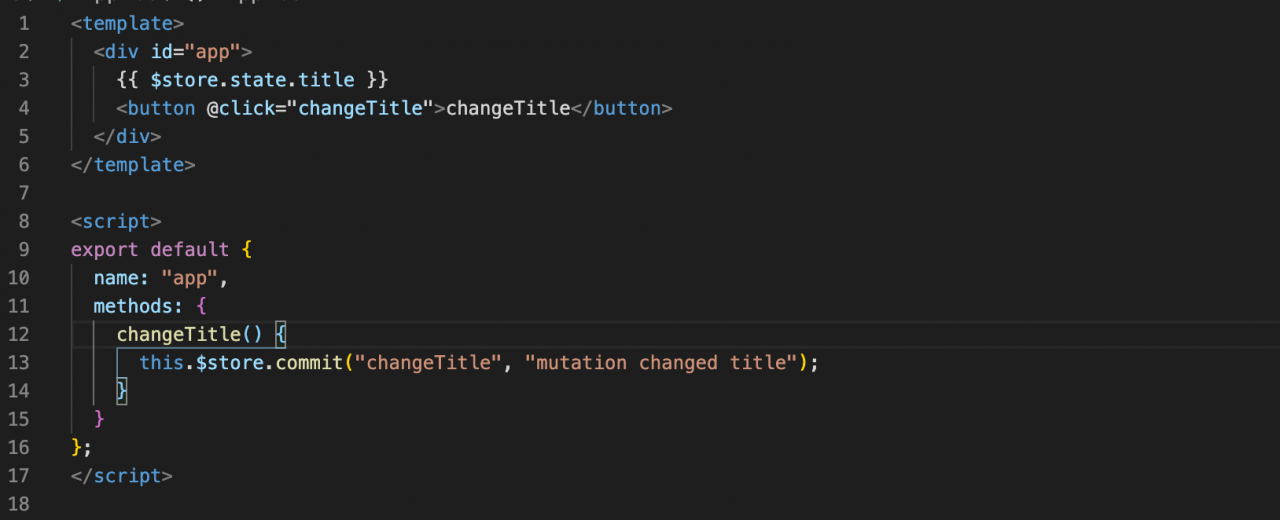This screenshot has width=1280, height=520.
Task: Click the "changeTitle" handler string in @click
Action: tap(361, 108)
